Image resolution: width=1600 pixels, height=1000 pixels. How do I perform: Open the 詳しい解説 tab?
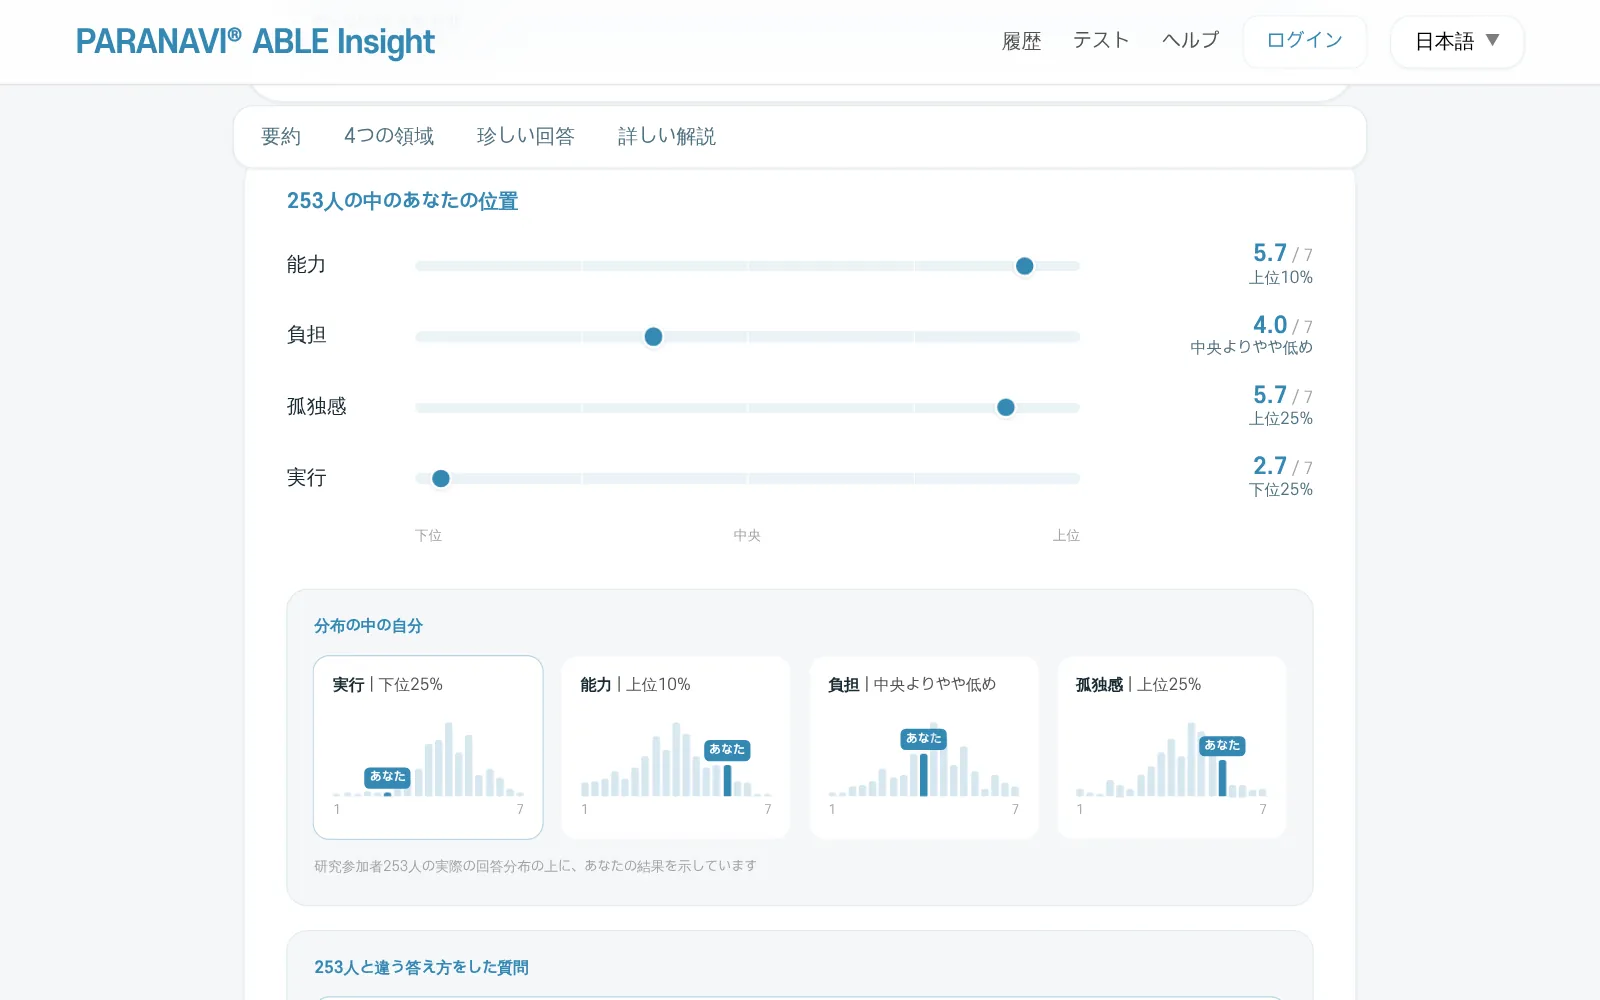tap(667, 136)
